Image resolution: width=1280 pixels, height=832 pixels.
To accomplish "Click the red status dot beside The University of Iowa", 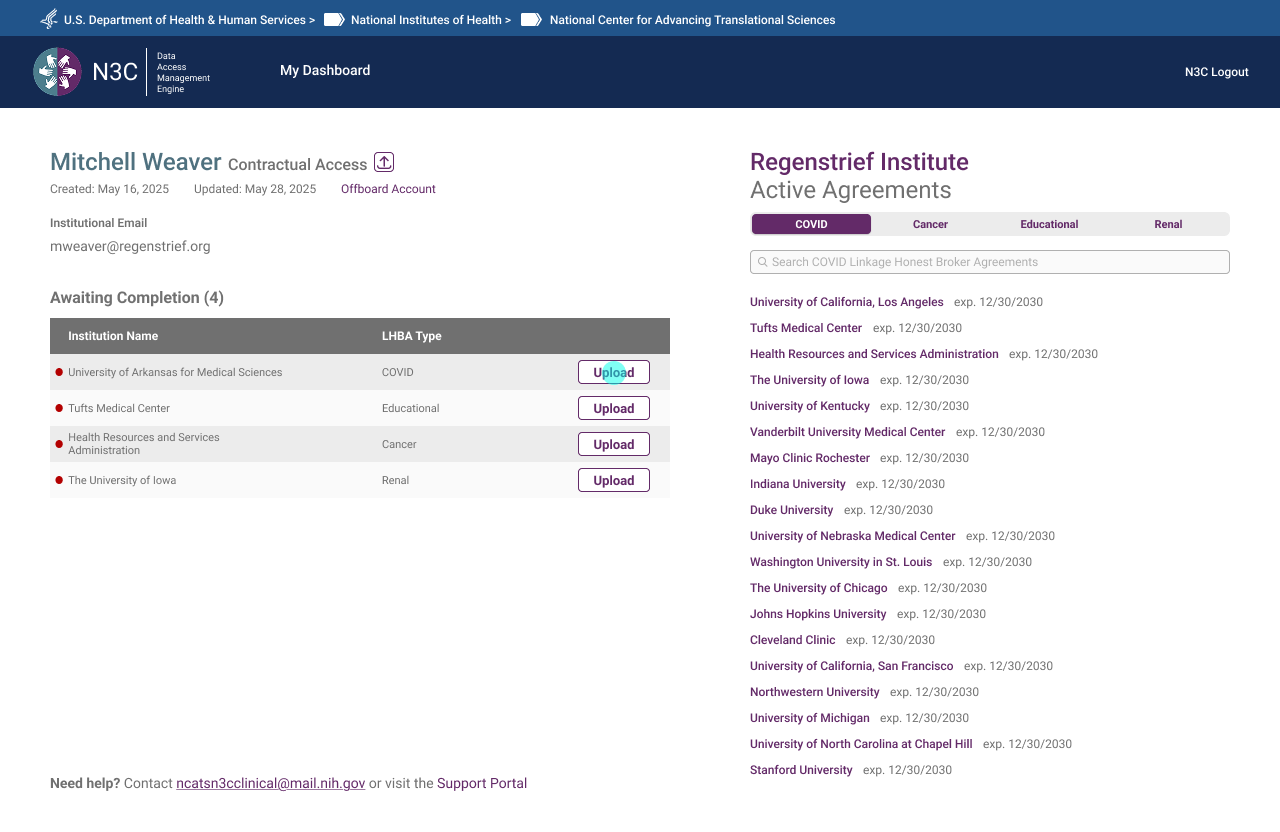I will point(58,480).
